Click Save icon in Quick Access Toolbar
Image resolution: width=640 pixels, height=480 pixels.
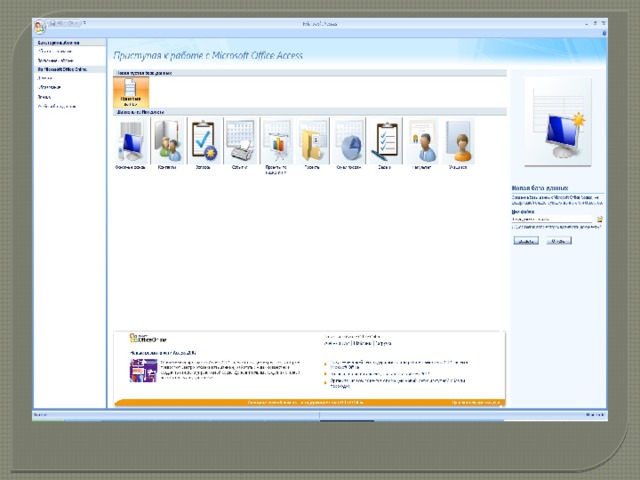coord(53,24)
